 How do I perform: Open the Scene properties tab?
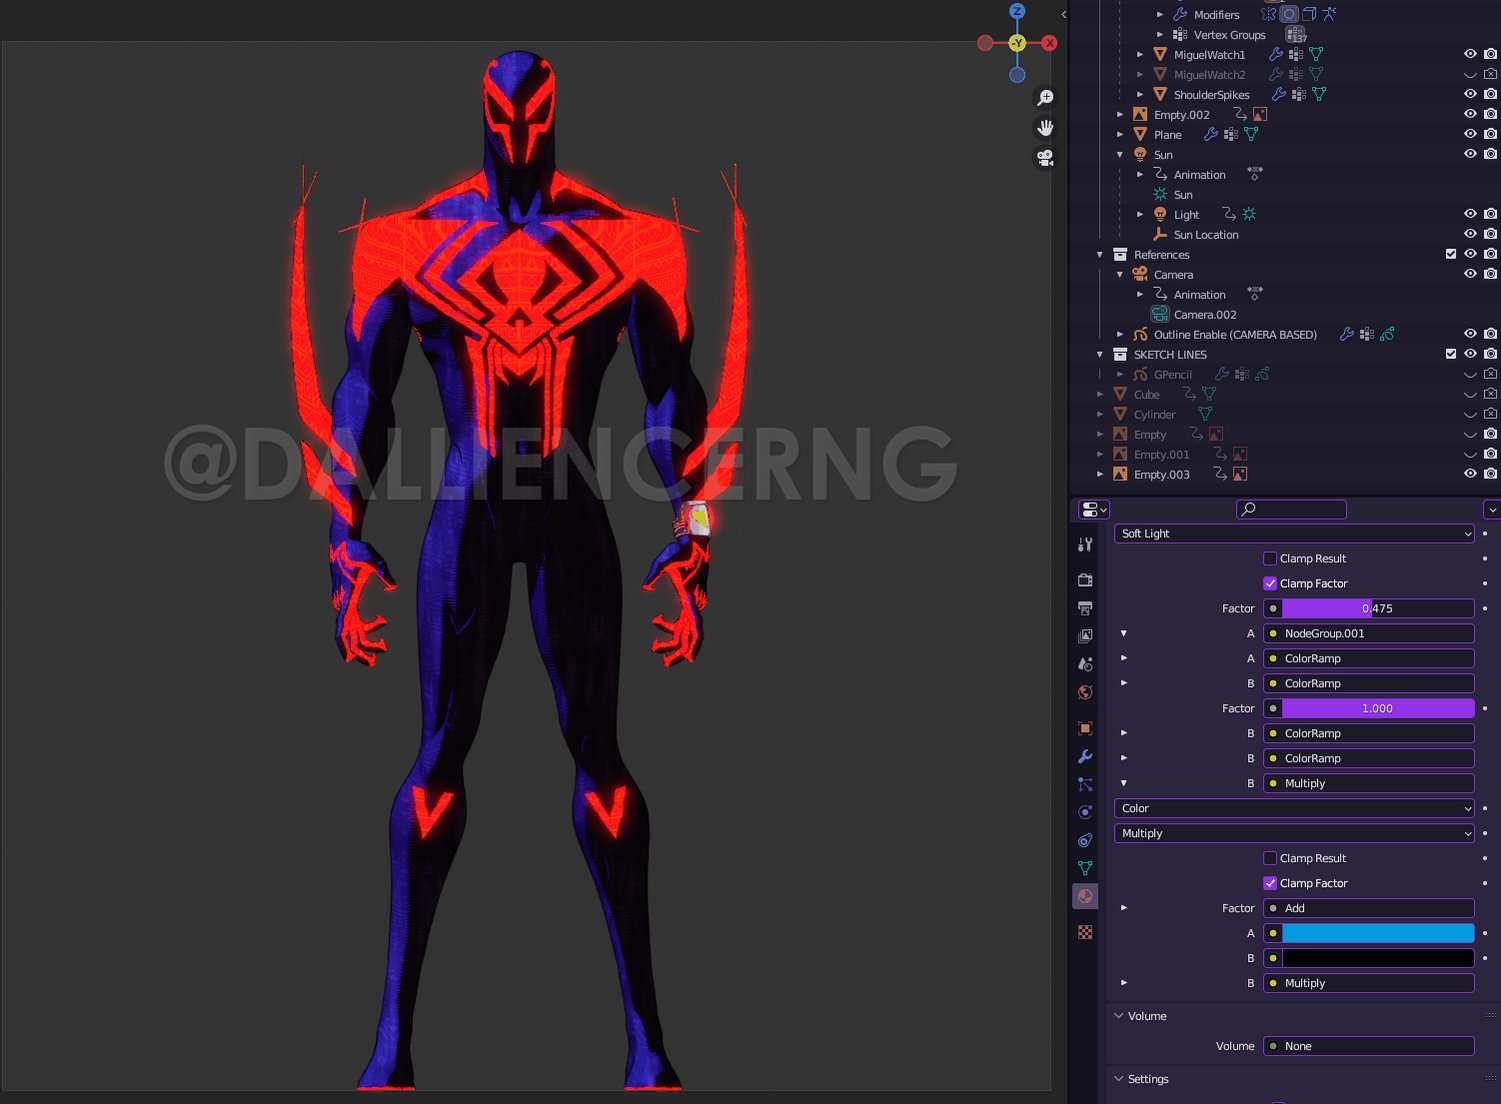[x=1085, y=664]
